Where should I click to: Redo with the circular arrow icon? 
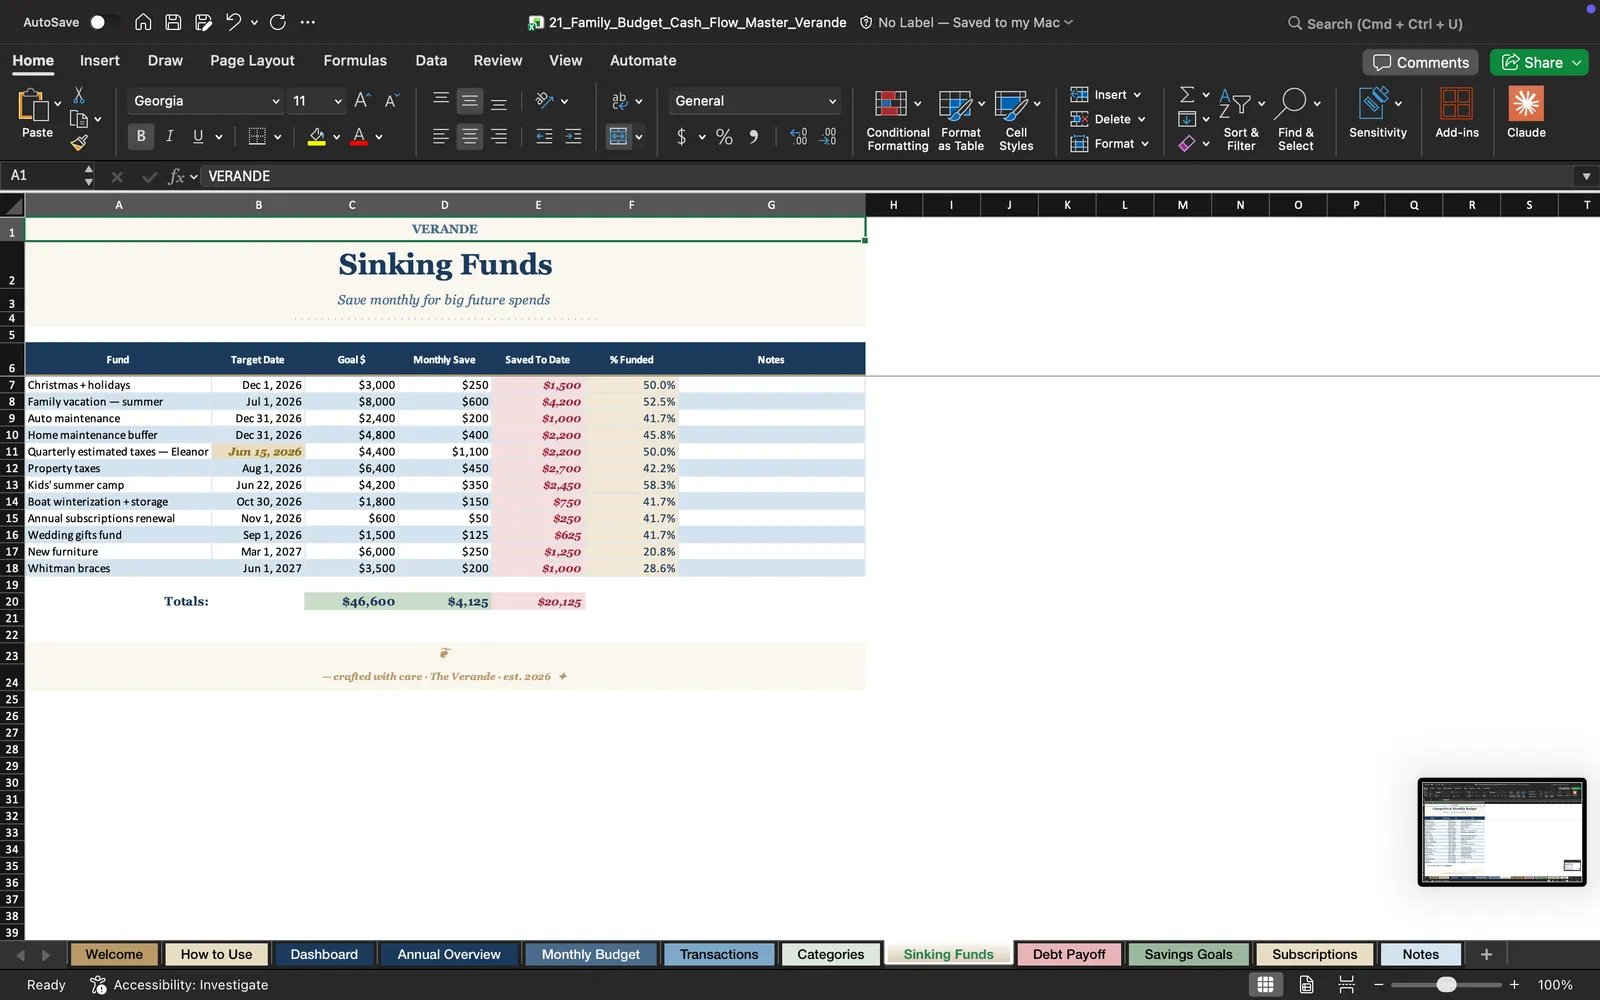pyautogui.click(x=278, y=22)
